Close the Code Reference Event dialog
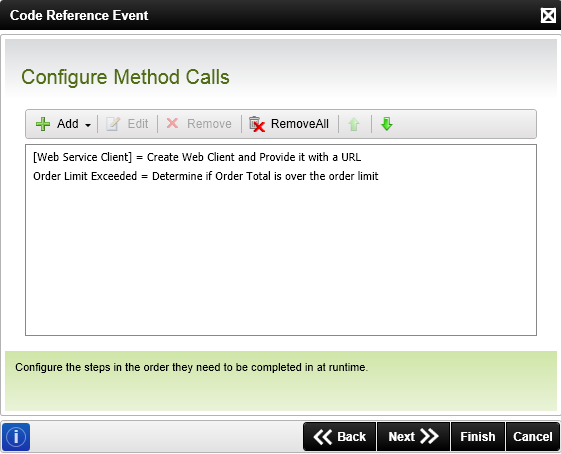This screenshot has width=561, height=454. [548, 15]
